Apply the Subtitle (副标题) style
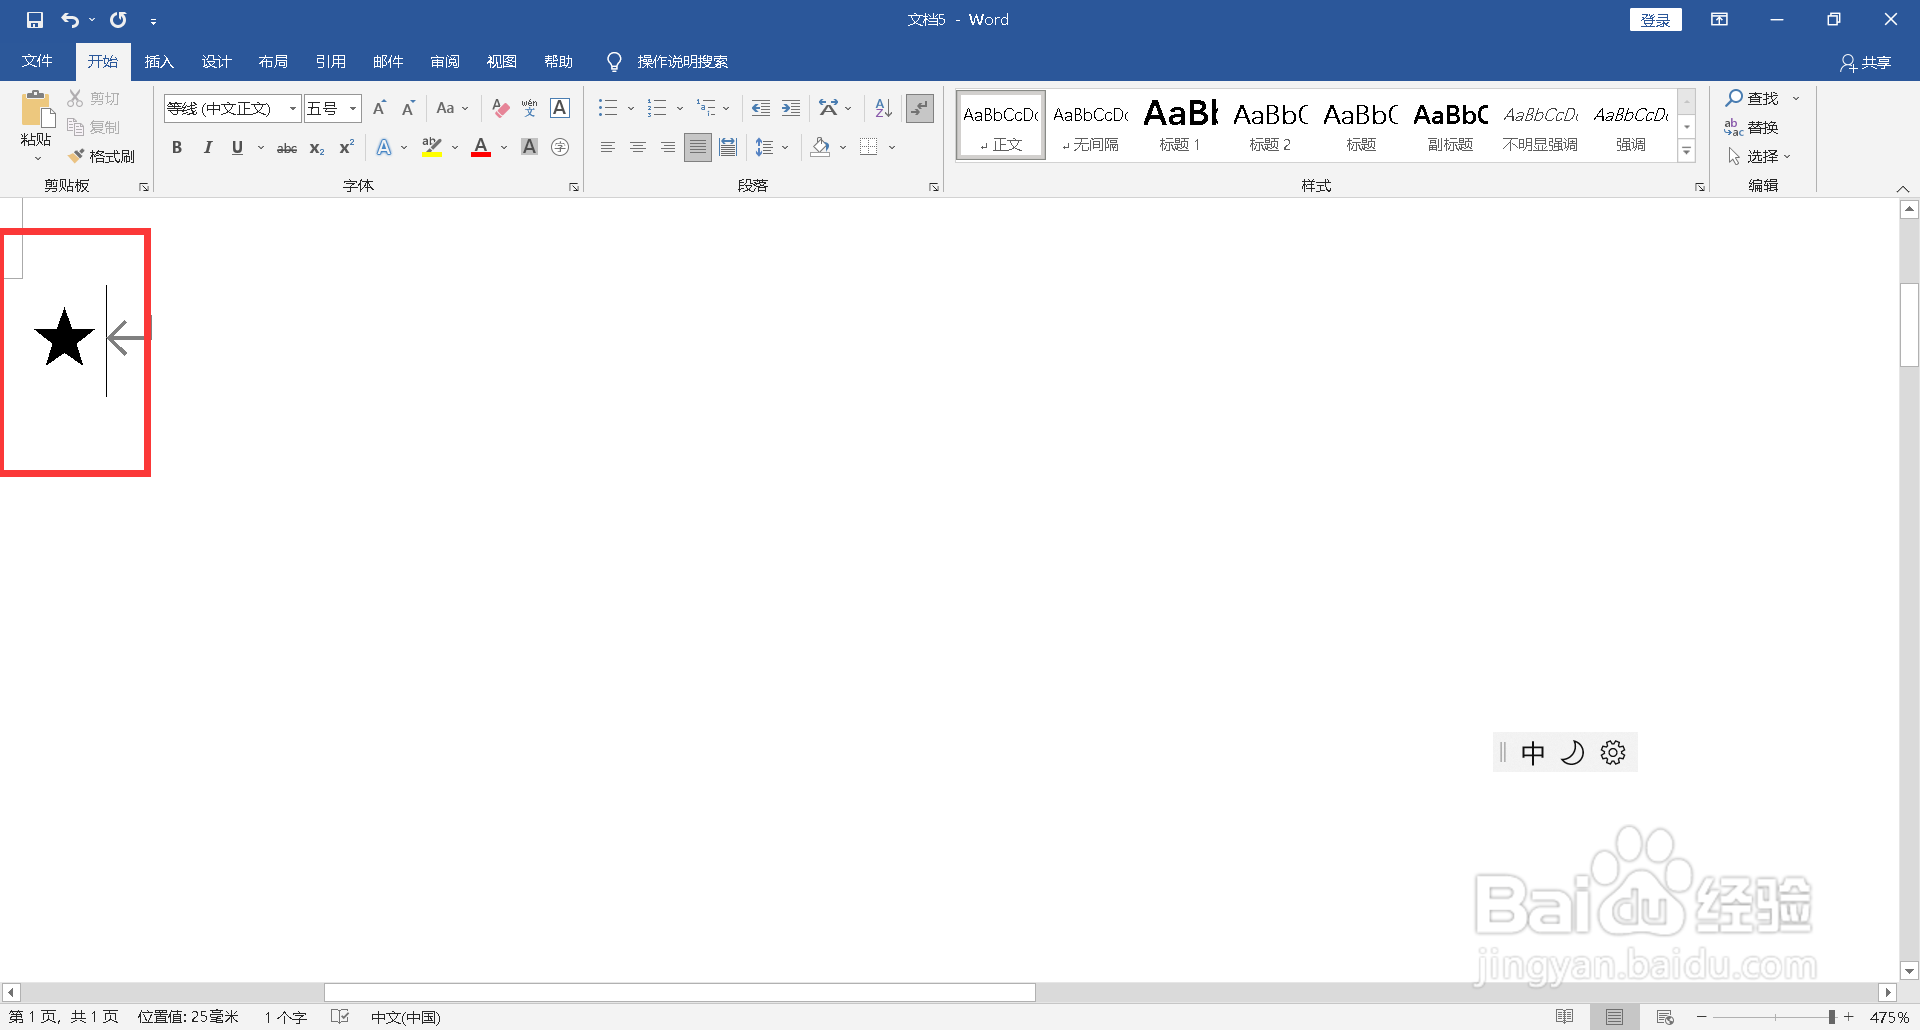The width and height of the screenshot is (1920, 1030). point(1450,125)
